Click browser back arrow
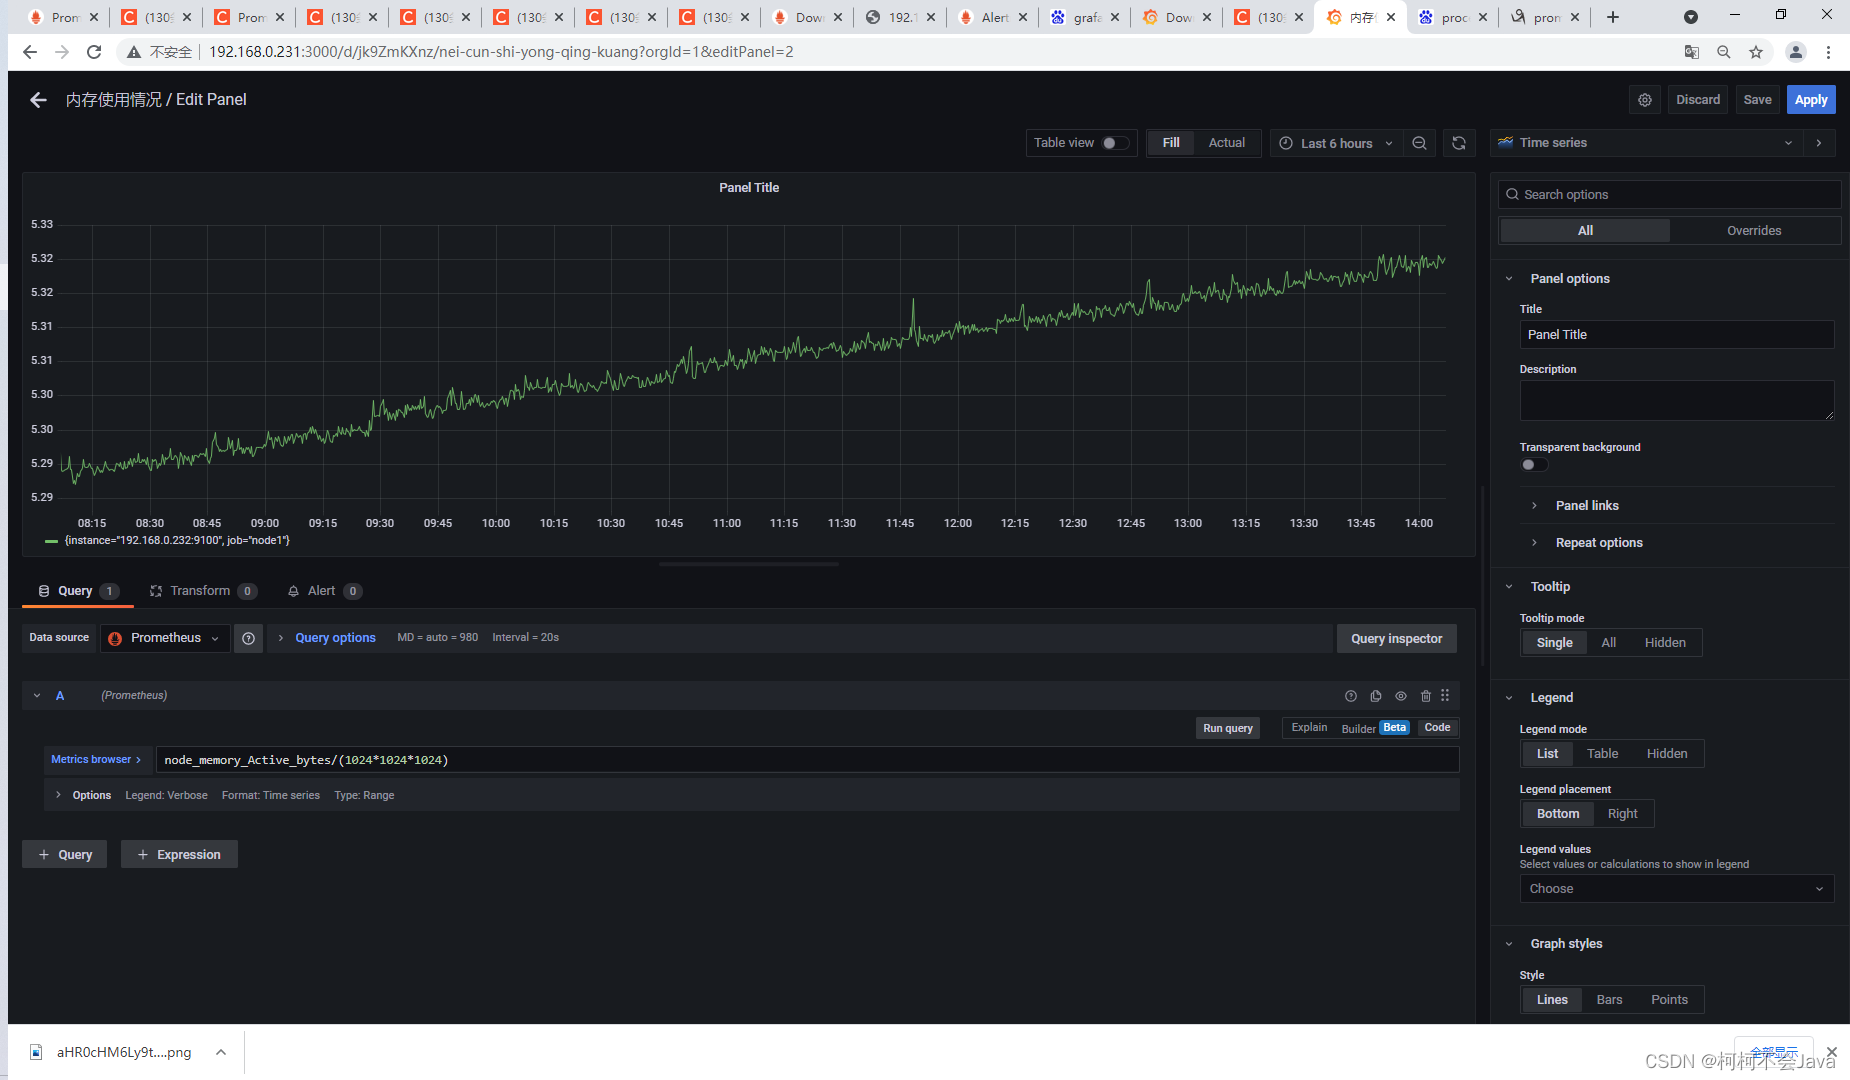 pos(30,52)
